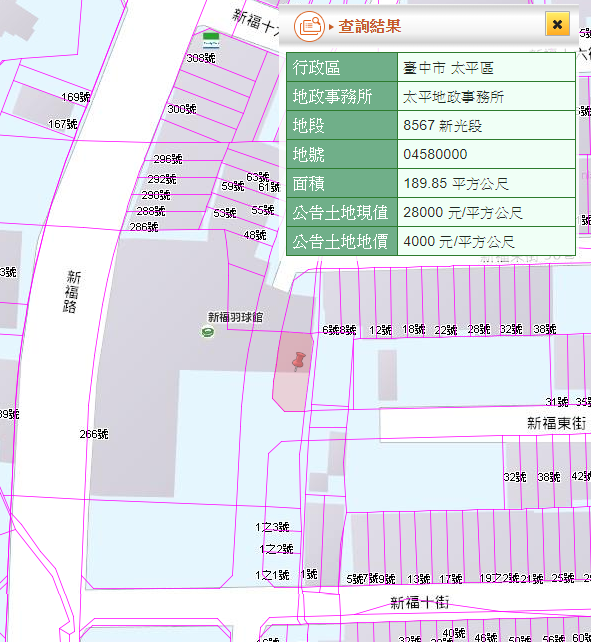This screenshot has width=591, height=642.
Task: Click the 公告土地地價 4000 value cell
Action: [486, 242]
